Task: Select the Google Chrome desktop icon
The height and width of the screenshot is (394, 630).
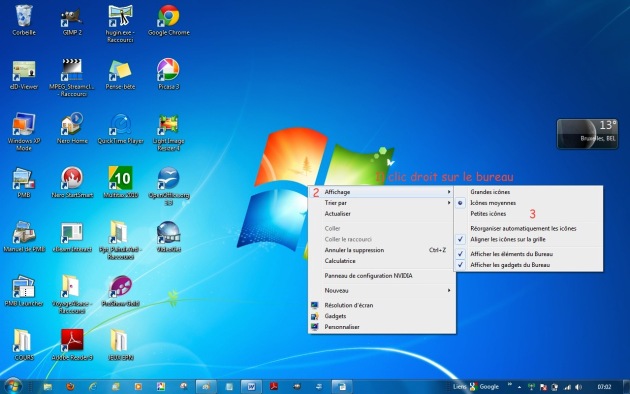Action: [168, 20]
